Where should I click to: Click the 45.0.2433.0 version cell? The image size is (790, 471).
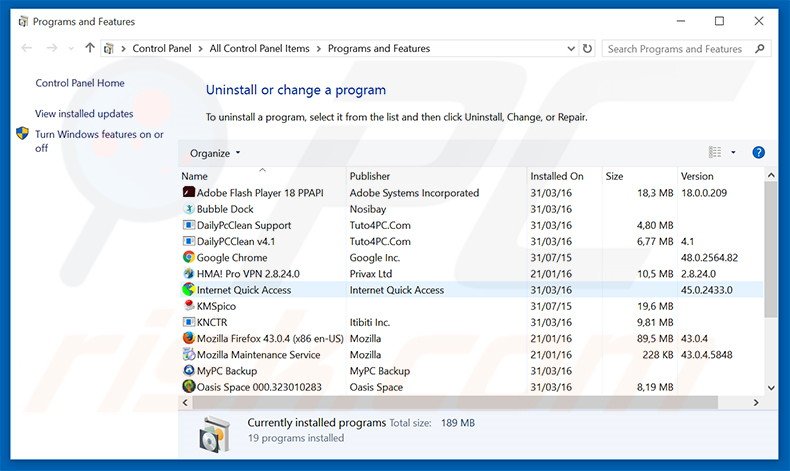707,290
